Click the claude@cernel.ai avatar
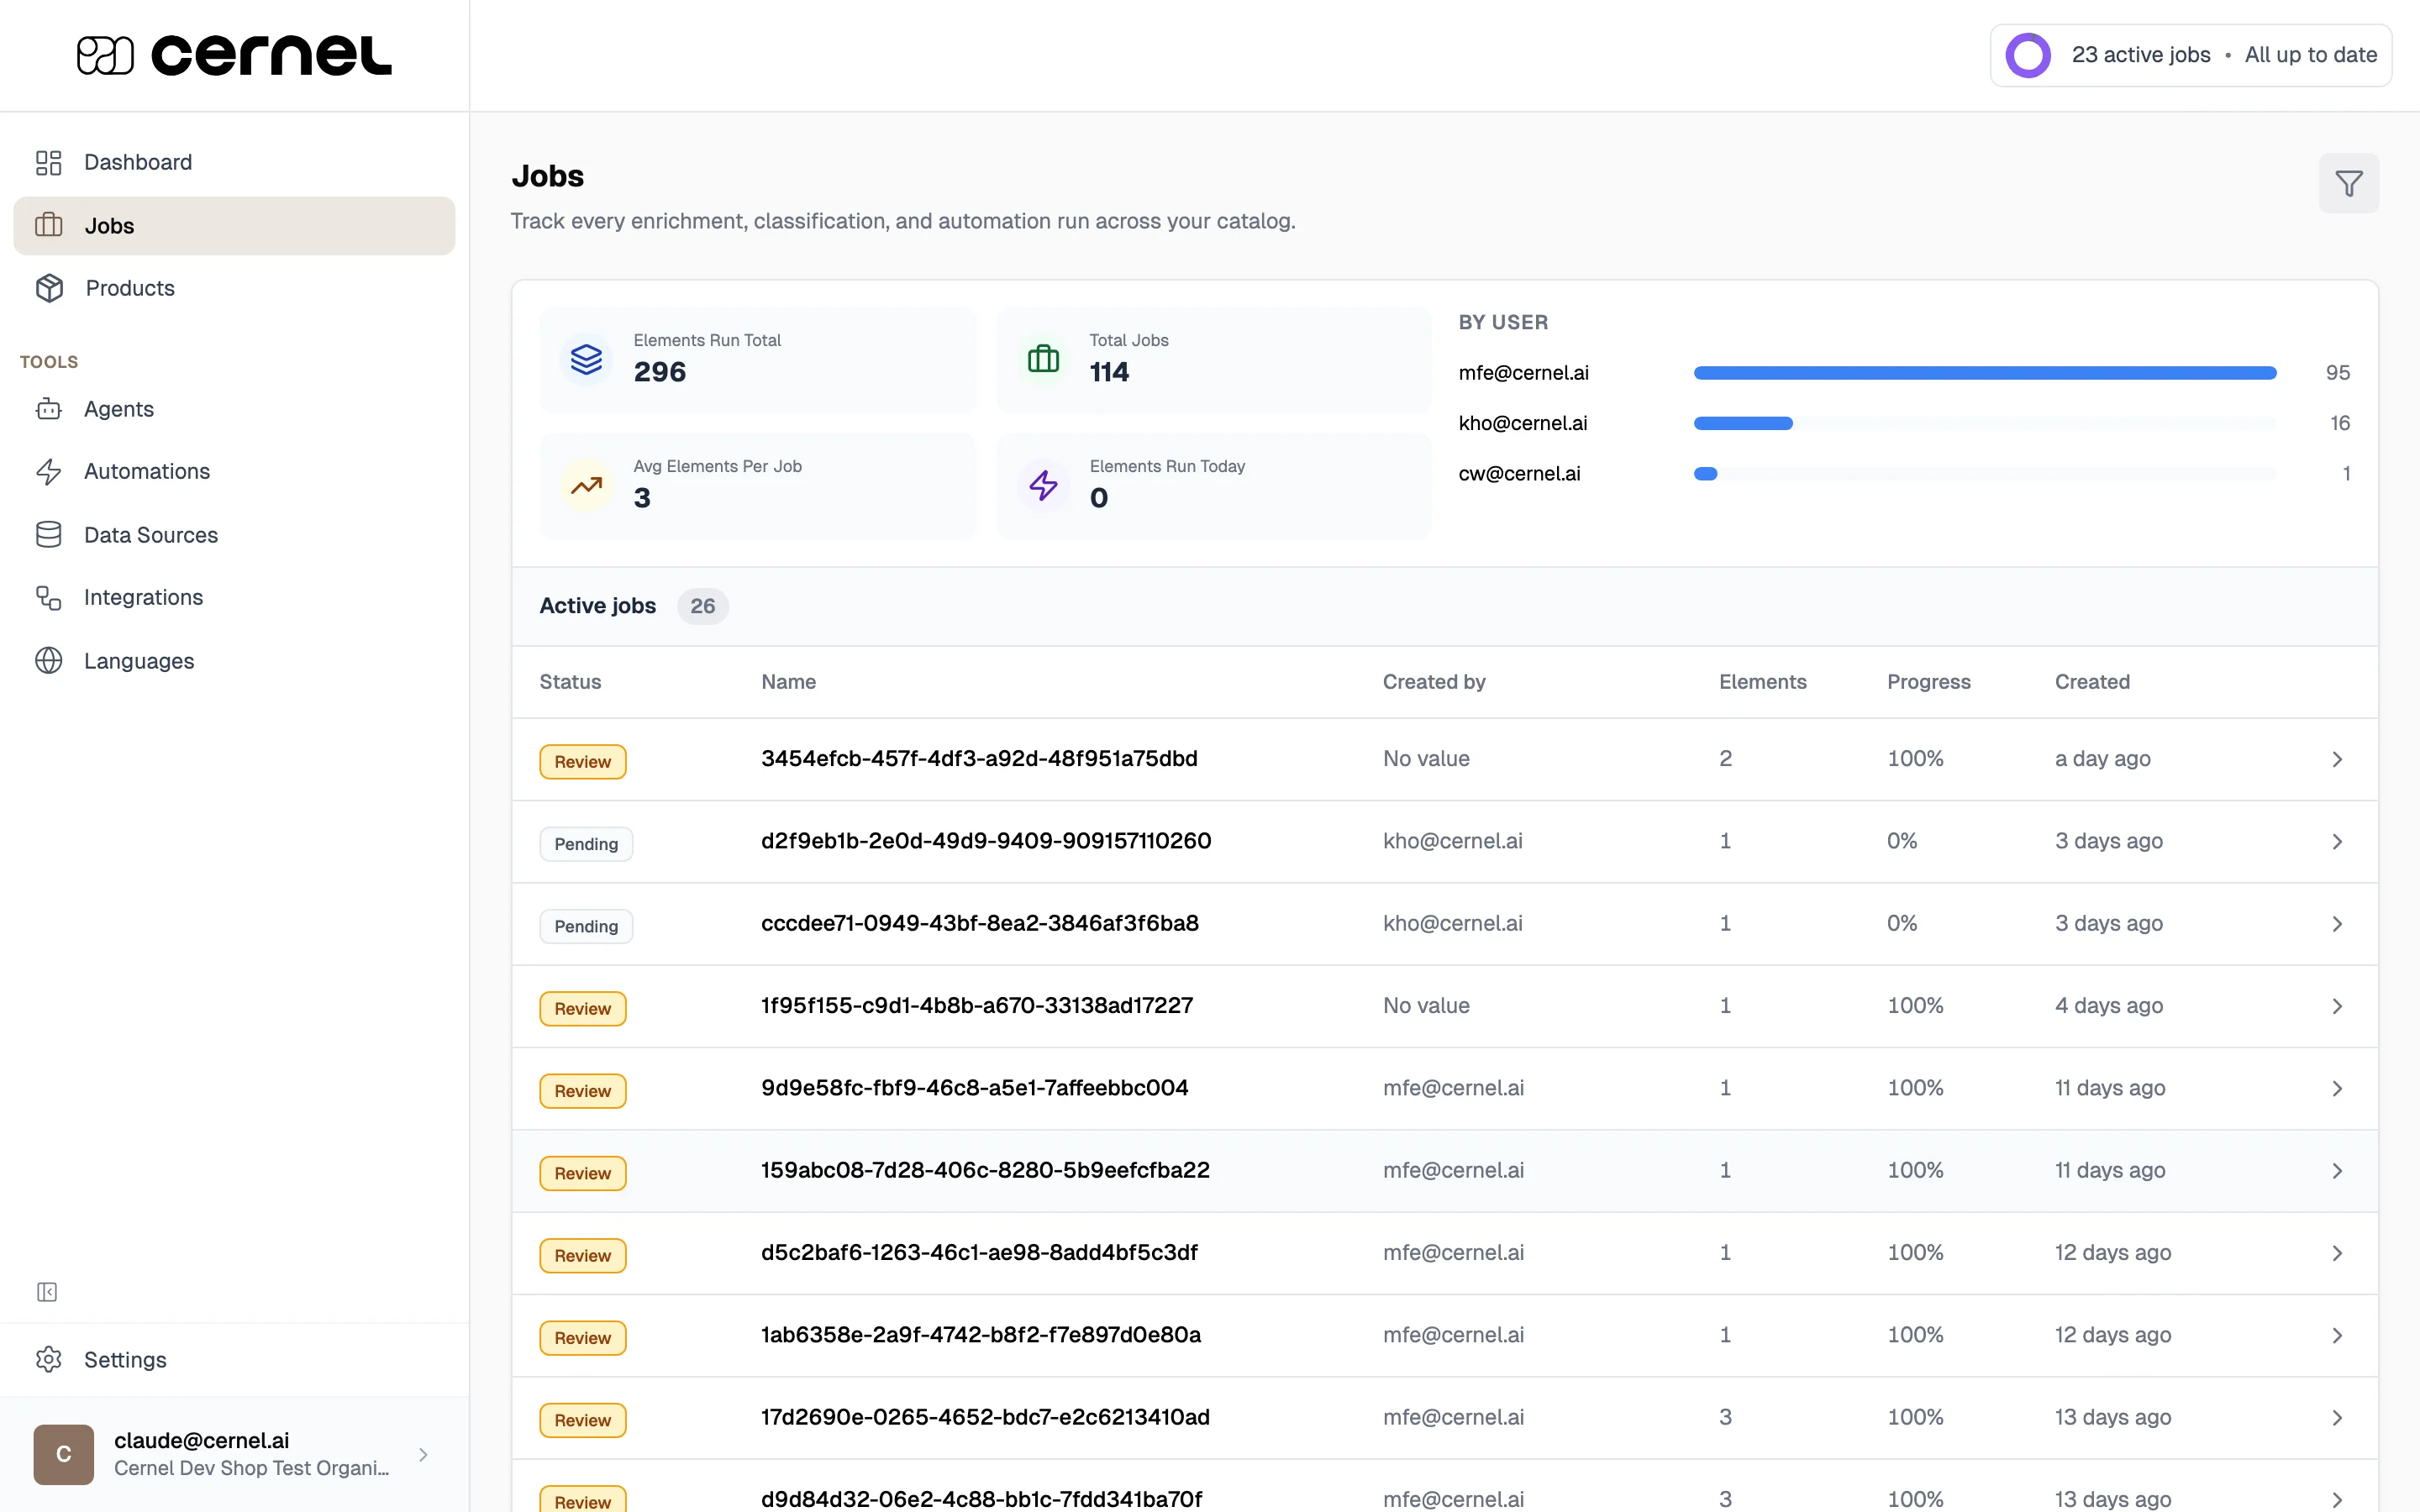Screen dimensions: 2420x1512 [x=64, y=1454]
